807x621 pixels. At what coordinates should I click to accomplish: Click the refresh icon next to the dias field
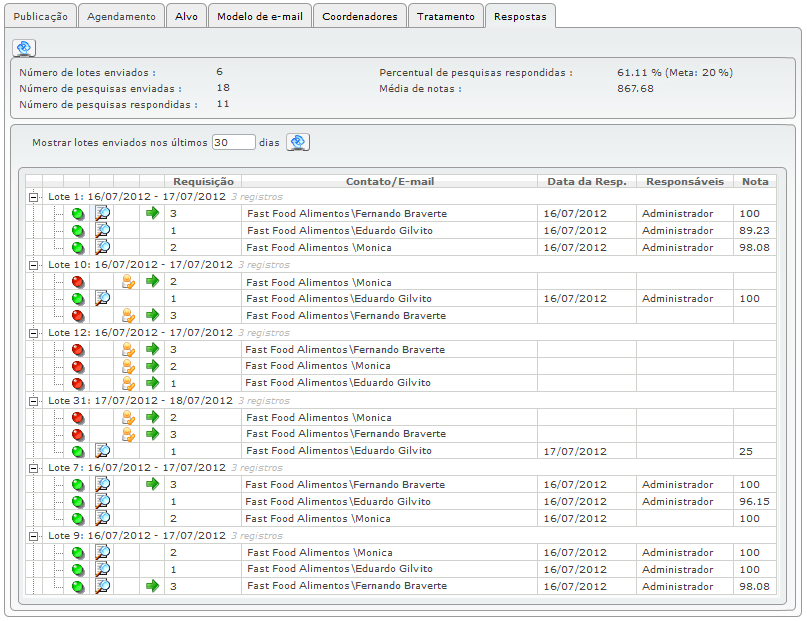[298, 142]
